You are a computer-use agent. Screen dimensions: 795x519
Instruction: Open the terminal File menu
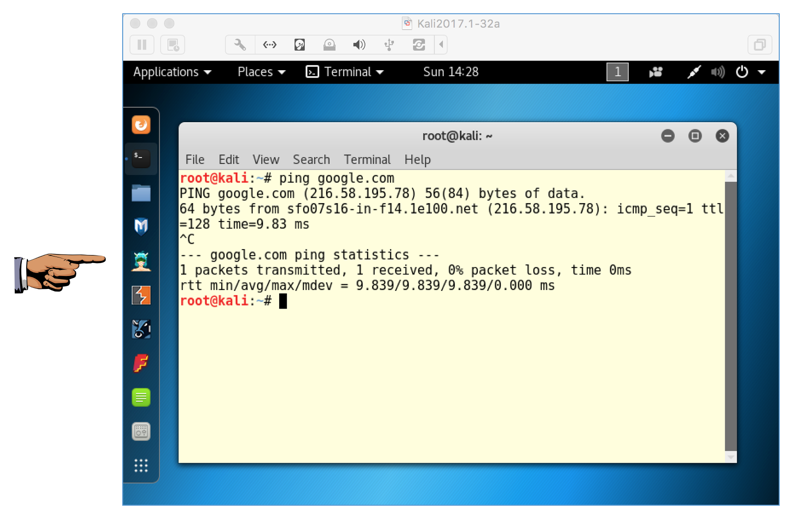[x=195, y=160]
